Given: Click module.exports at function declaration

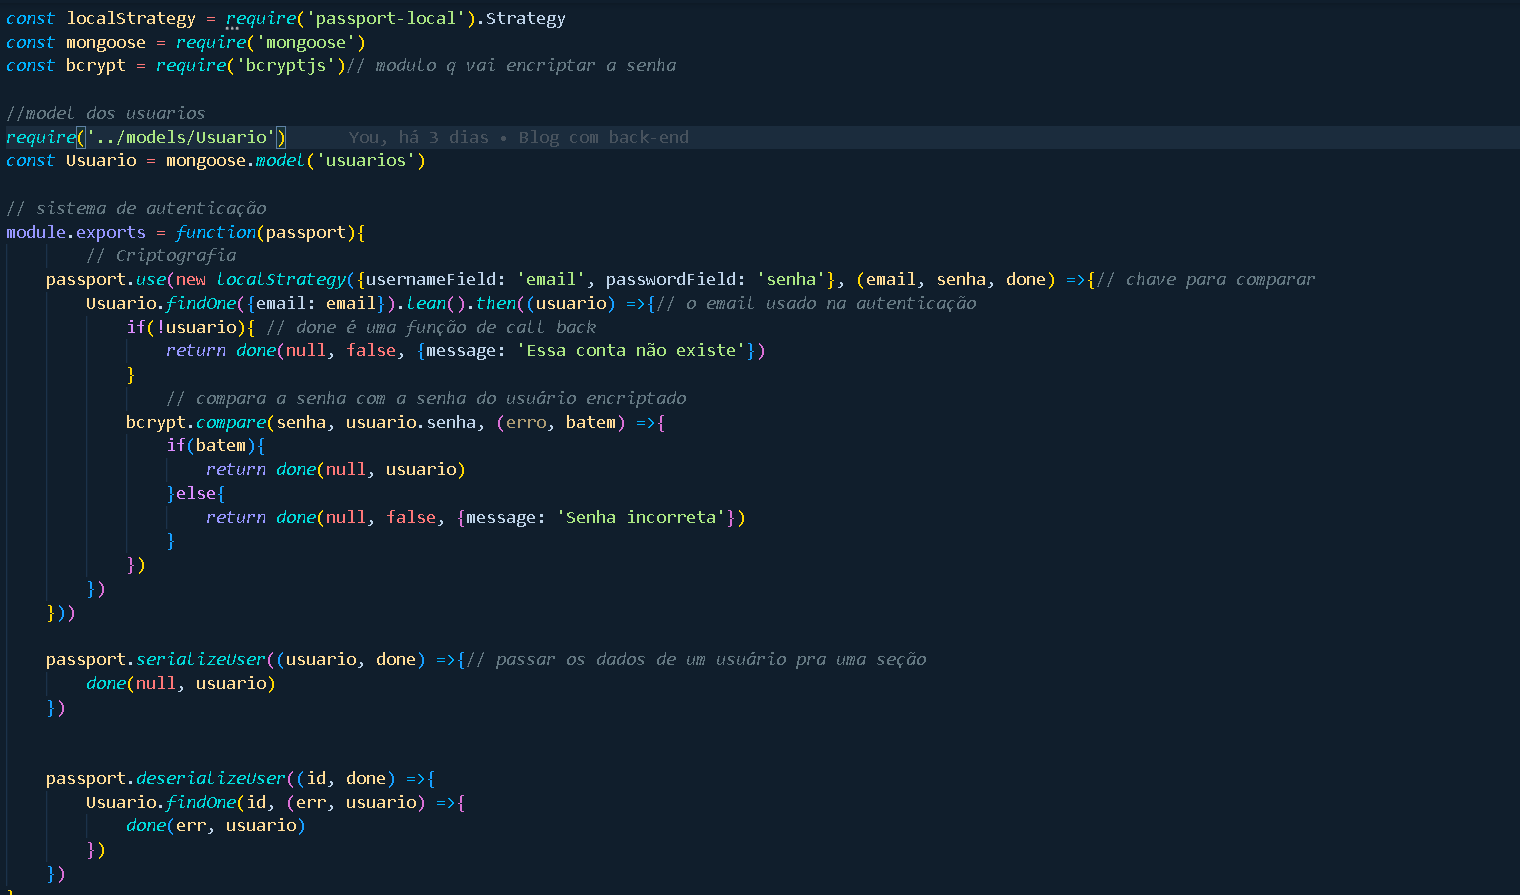Looking at the screenshot, I should 76,232.
